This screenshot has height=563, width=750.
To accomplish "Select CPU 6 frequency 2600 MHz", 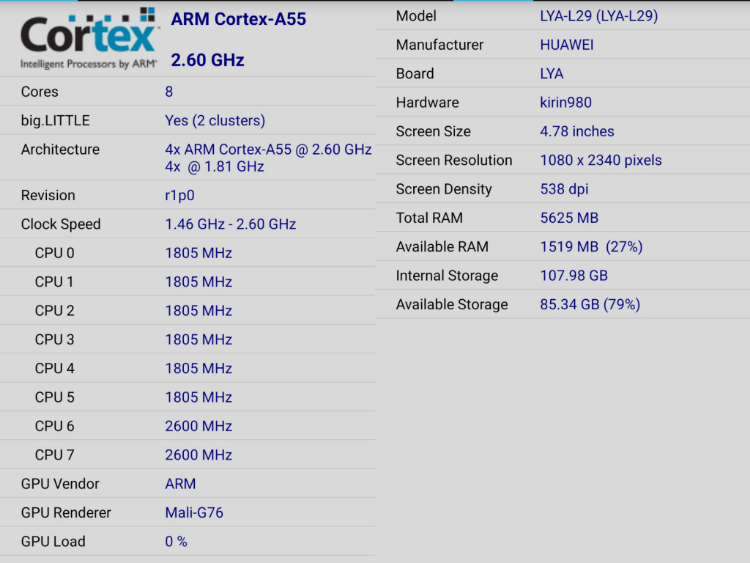I will [198, 426].
